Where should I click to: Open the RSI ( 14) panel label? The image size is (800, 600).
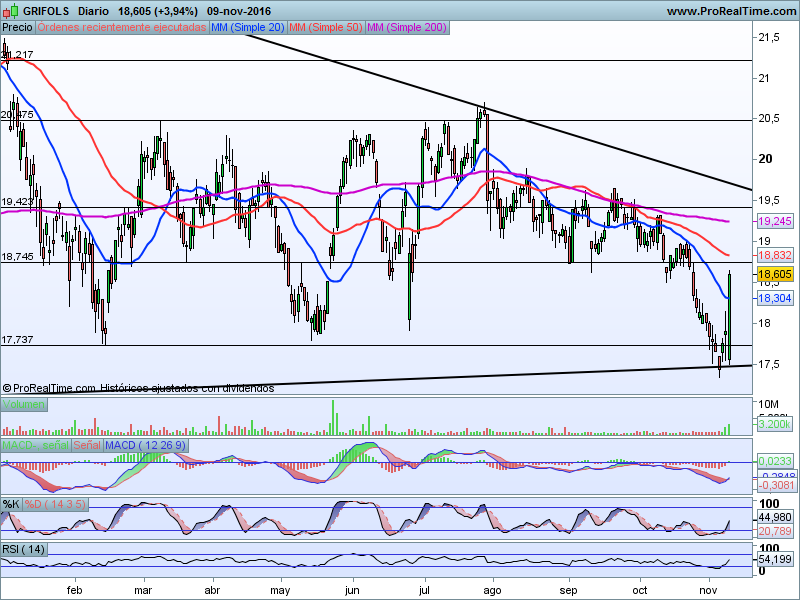[24, 549]
